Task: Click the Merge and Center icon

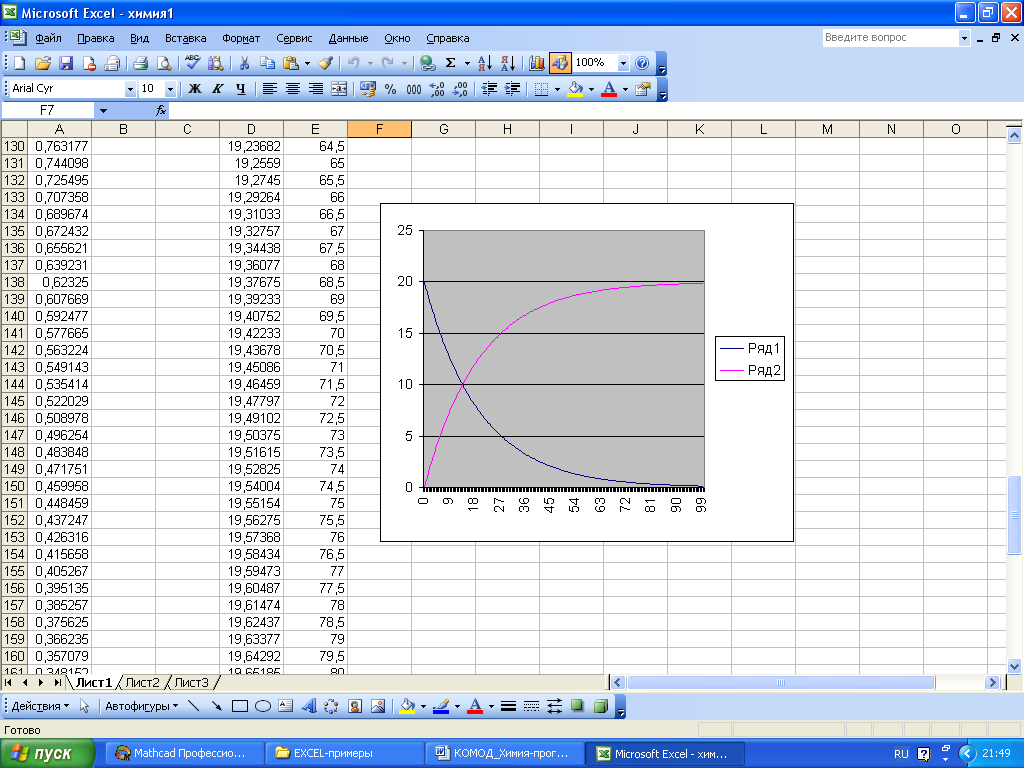Action: [339, 89]
